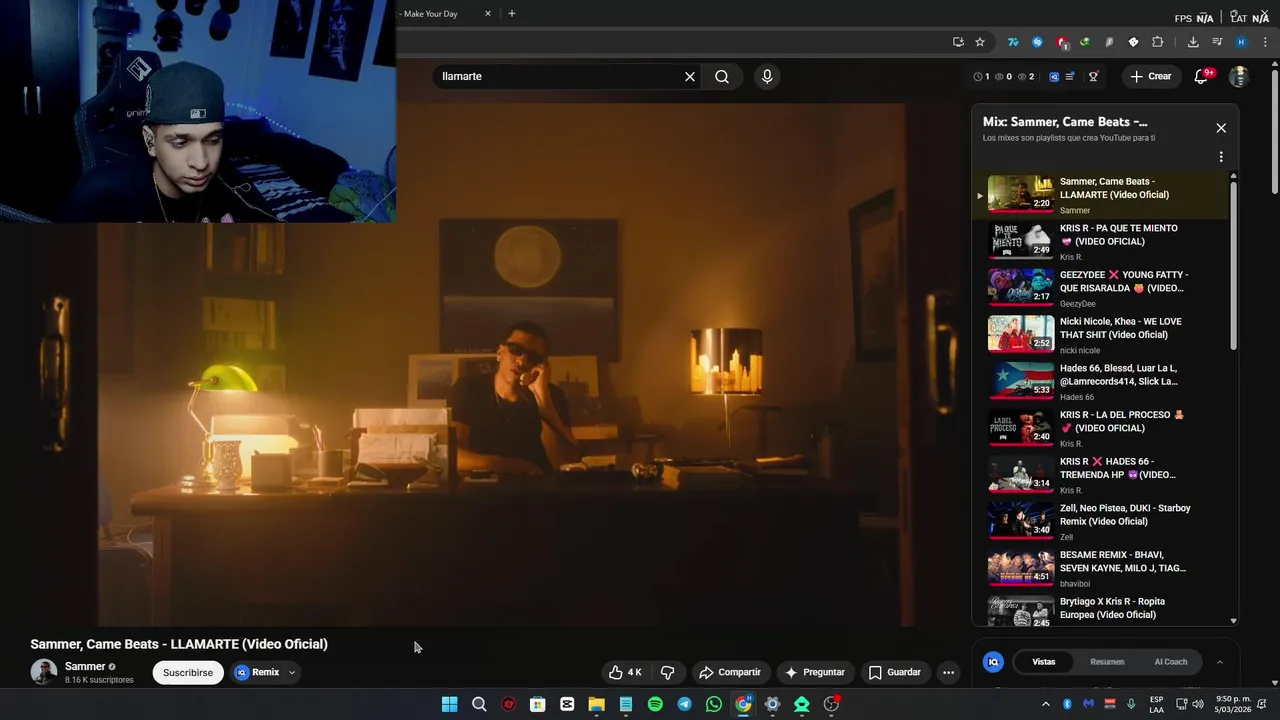Play KRIS R - PA QUE TE MIENTO
This screenshot has height=720, width=1280.
(1100, 241)
